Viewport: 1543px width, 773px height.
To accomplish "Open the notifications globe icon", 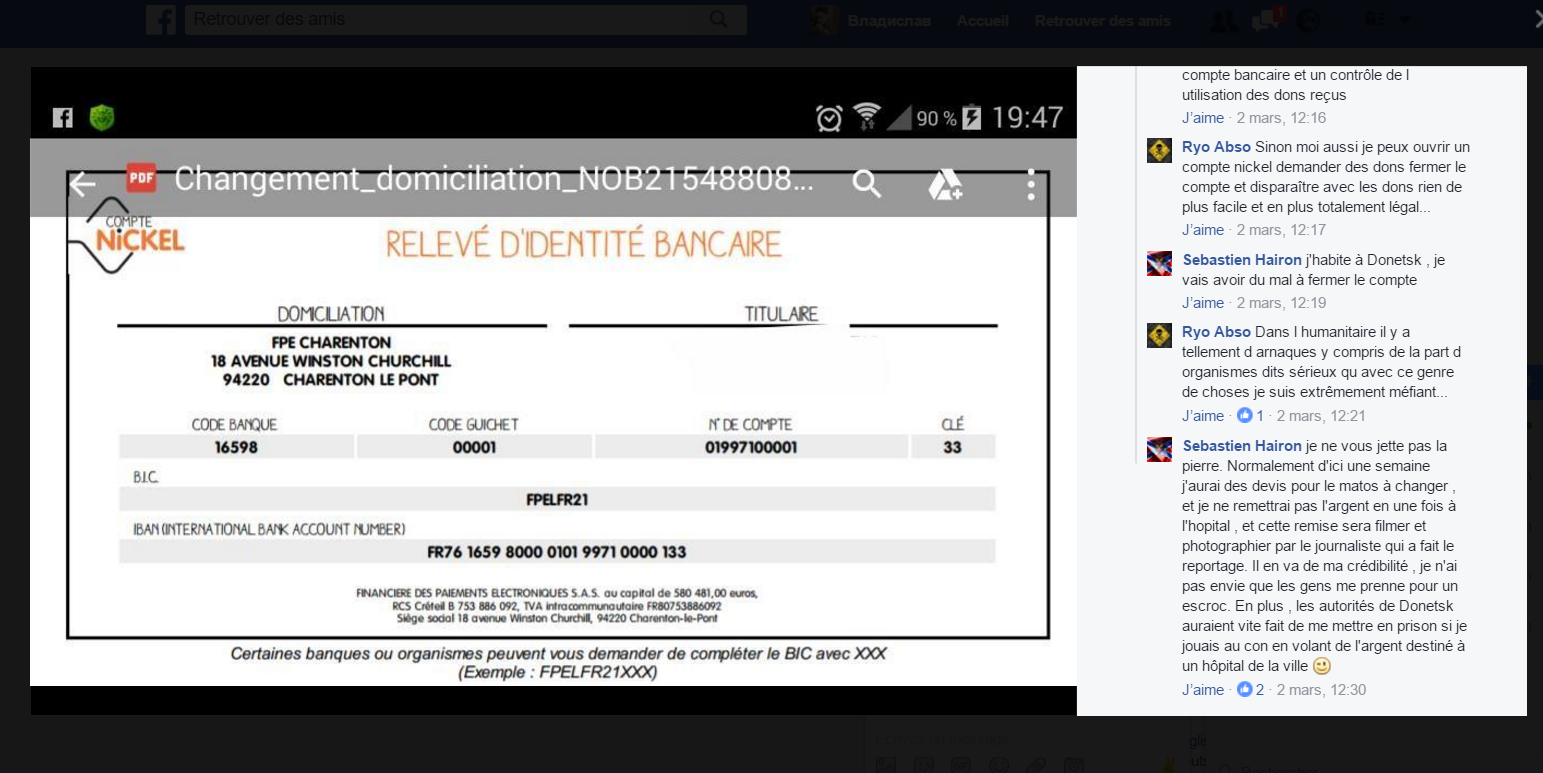I will click(x=1307, y=20).
